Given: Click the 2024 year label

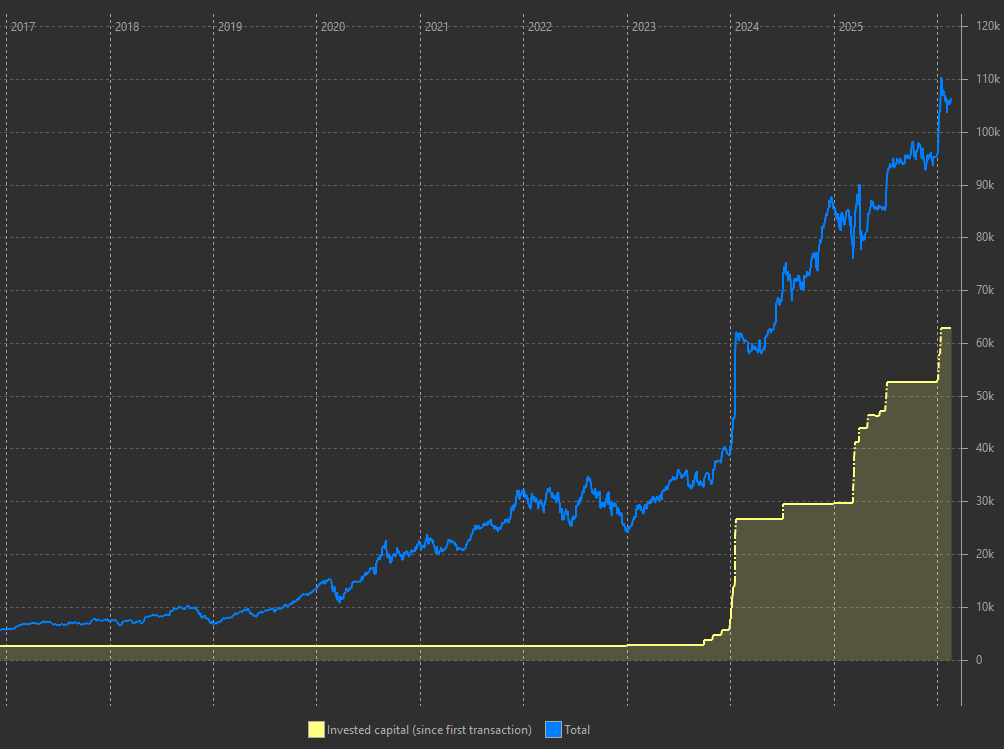Looking at the screenshot, I should pyautogui.click(x=747, y=27).
